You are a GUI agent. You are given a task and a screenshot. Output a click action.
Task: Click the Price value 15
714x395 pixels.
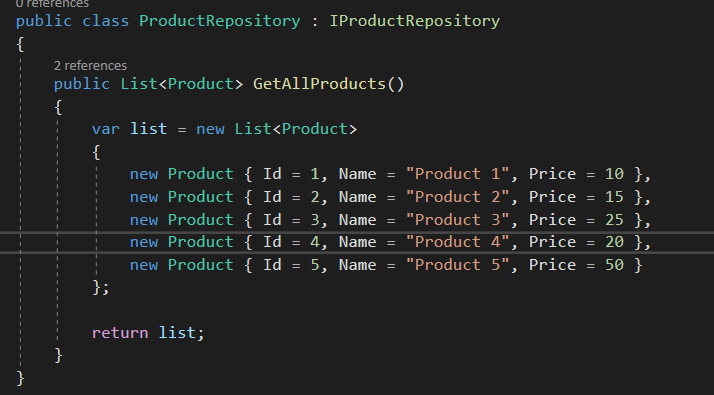[x=614, y=197]
